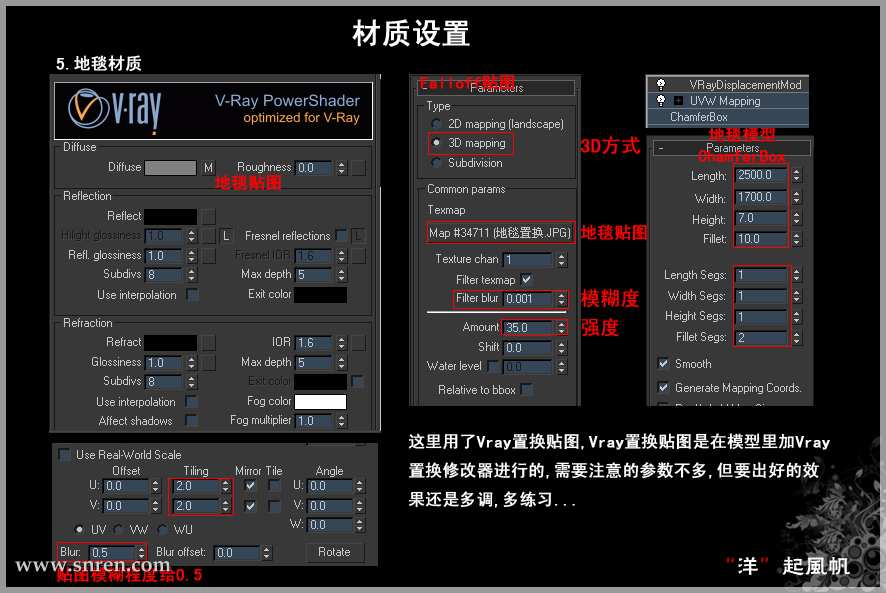Click the Blur value field
This screenshot has width=886, height=593.
click(x=112, y=553)
